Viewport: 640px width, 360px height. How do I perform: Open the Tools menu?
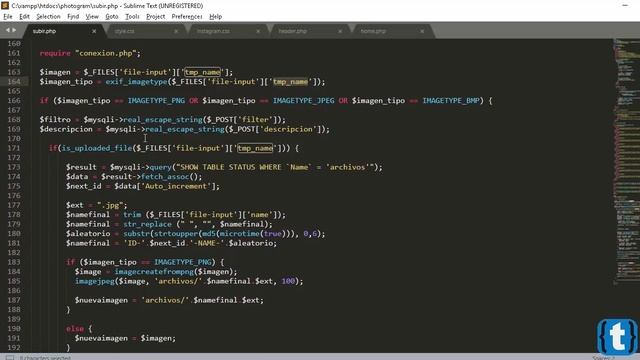(132, 17)
